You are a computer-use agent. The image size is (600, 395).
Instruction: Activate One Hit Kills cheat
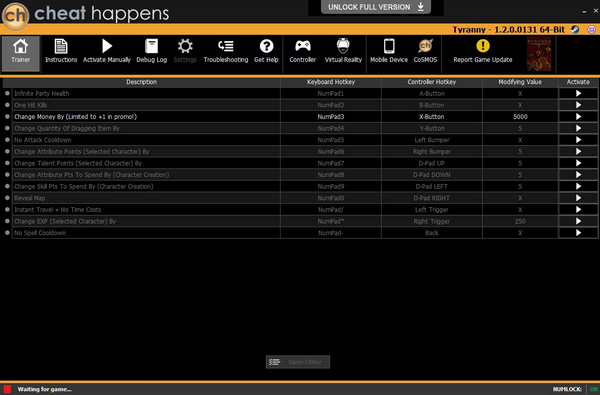click(x=578, y=105)
